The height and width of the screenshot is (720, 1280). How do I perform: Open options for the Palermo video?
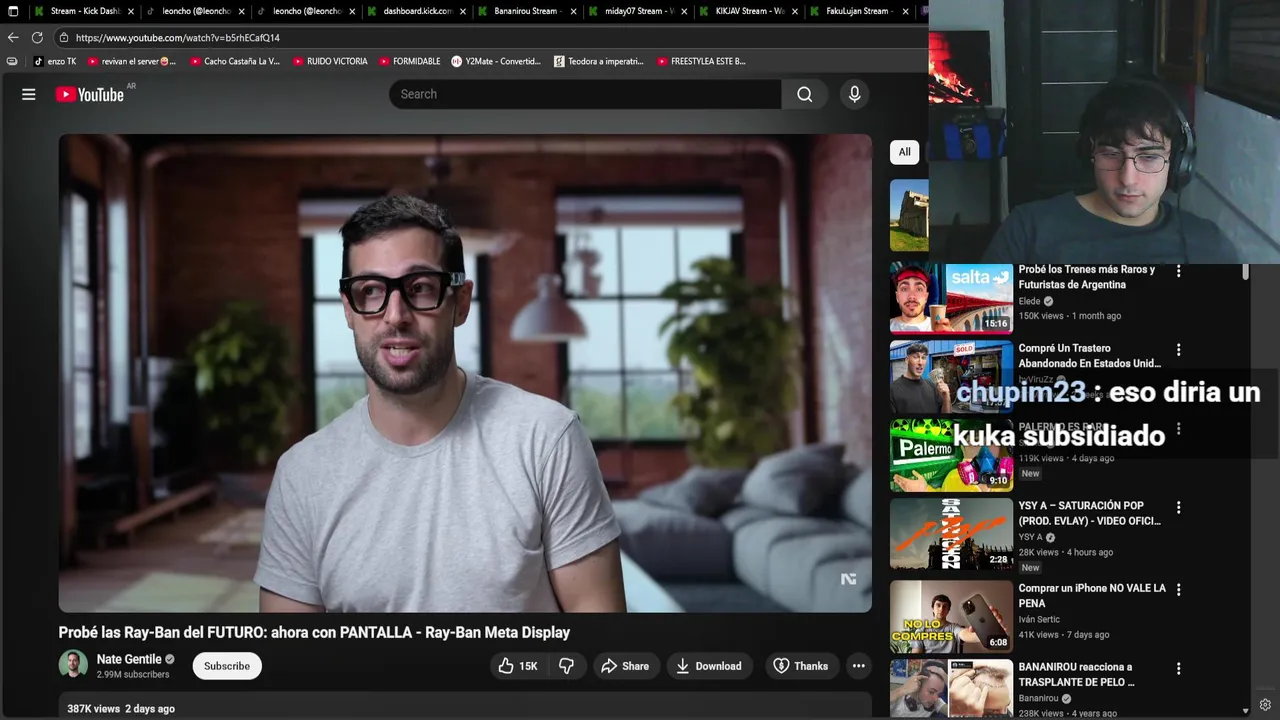pyautogui.click(x=1178, y=428)
